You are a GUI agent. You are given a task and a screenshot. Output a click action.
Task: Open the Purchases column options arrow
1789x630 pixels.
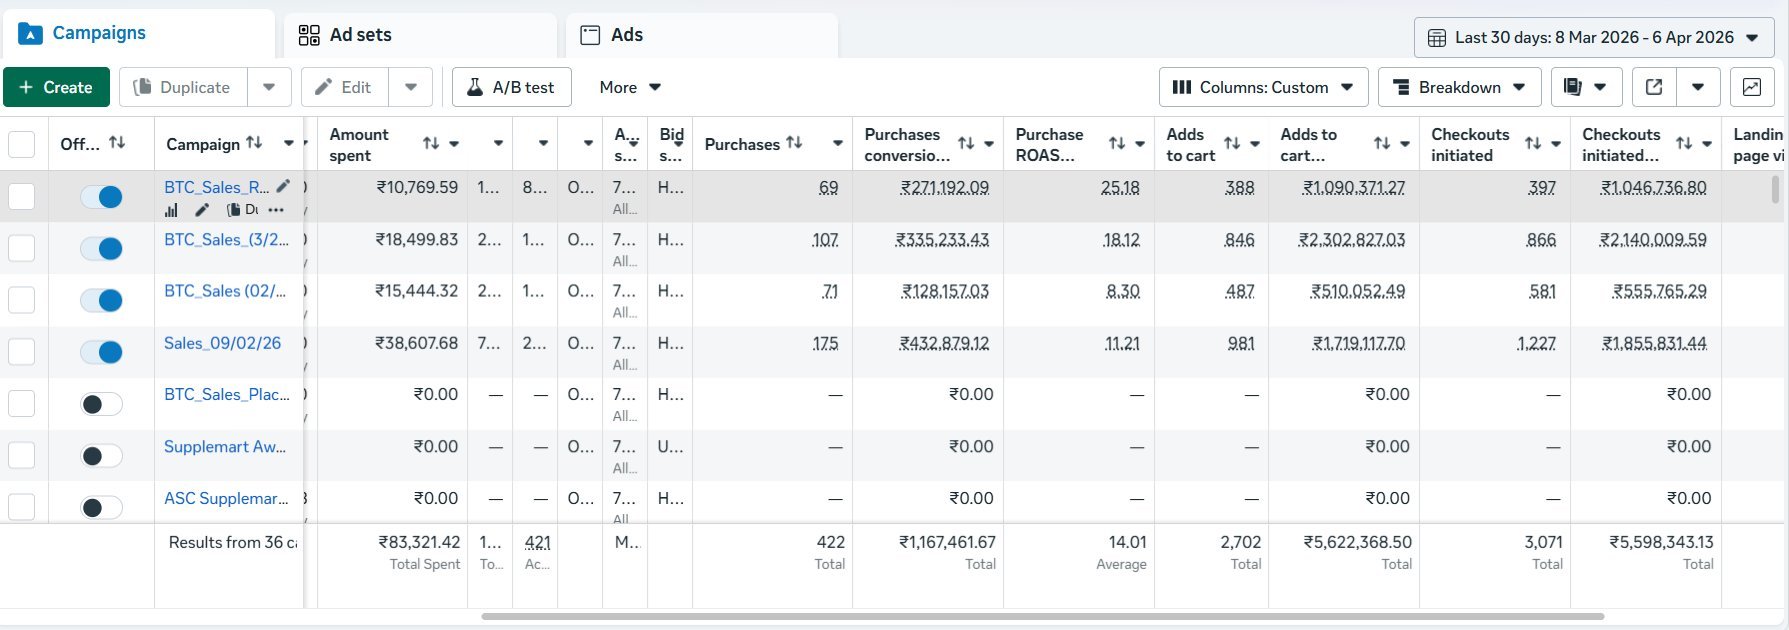(838, 143)
